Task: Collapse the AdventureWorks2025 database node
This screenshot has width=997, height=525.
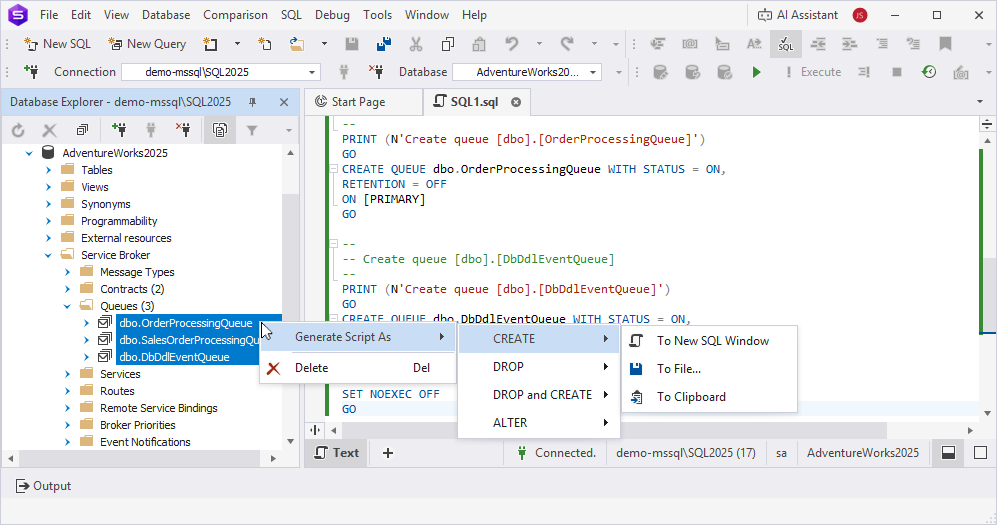Action: coord(29,153)
